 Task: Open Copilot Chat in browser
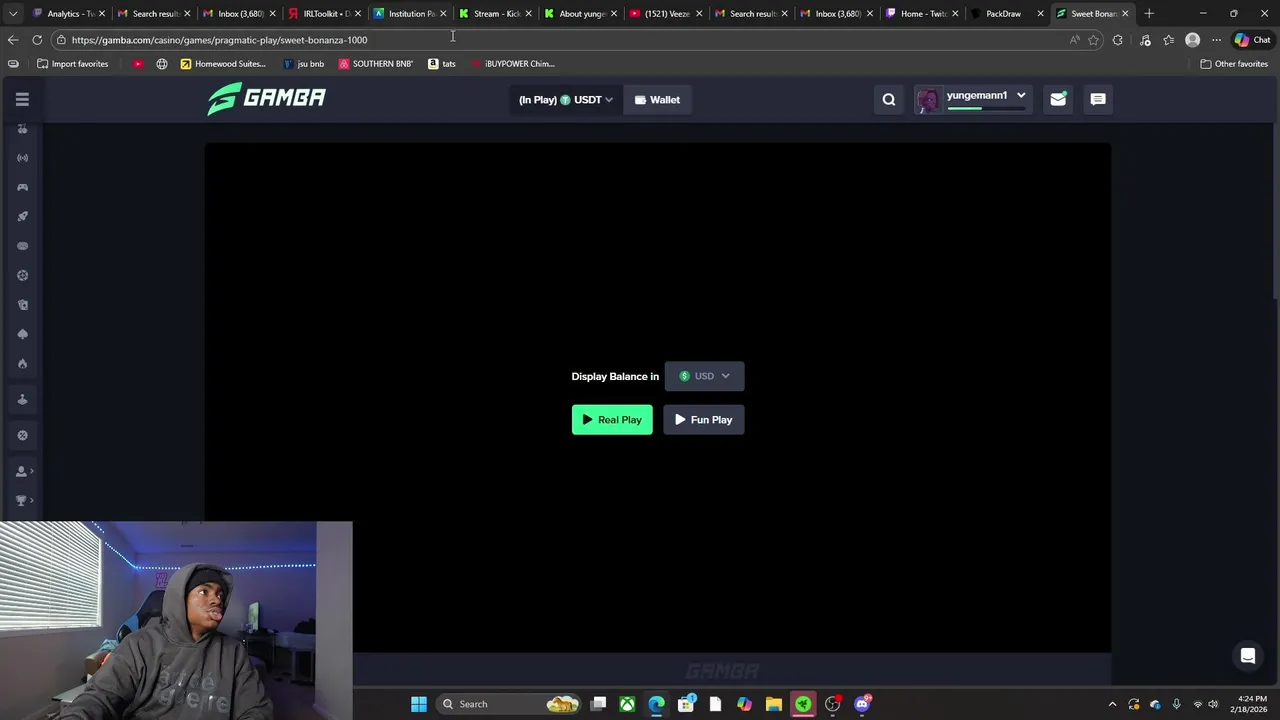1252,40
